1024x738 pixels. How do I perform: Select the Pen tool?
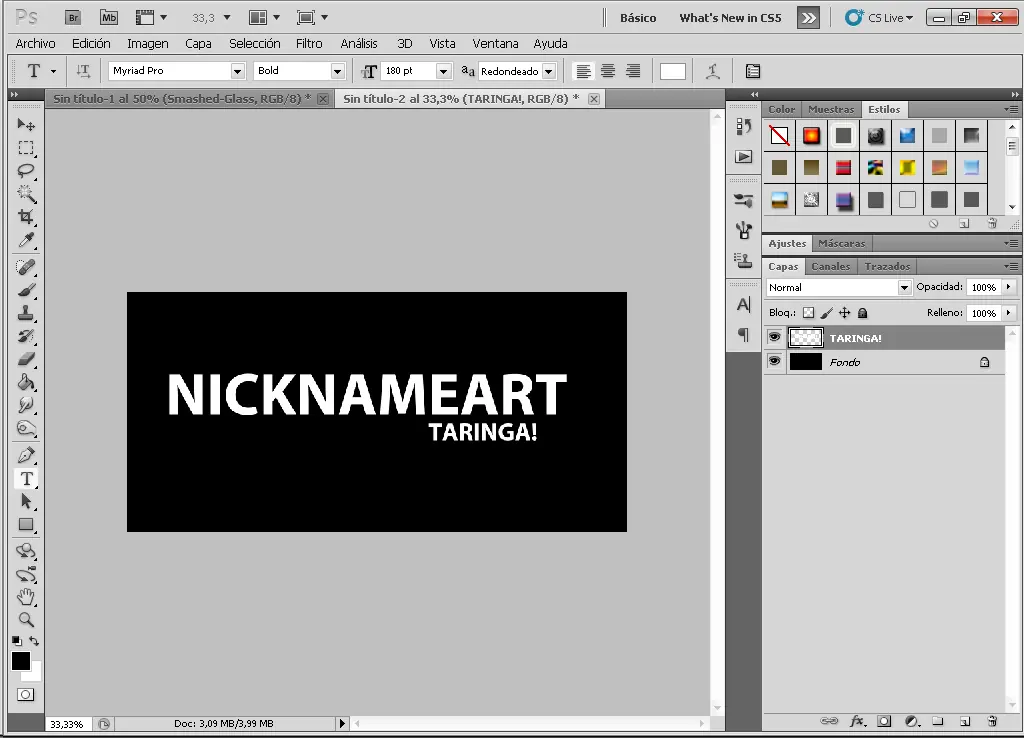[x=26, y=455]
